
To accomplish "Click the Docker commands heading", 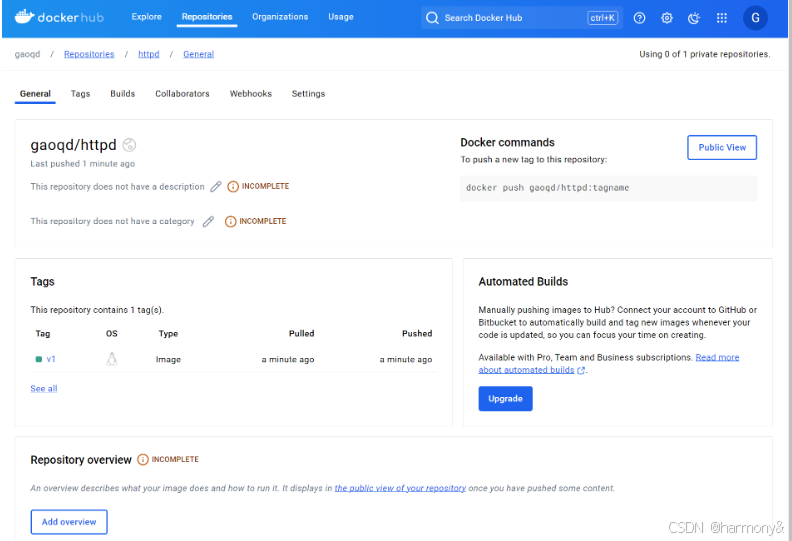I will tap(508, 142).
